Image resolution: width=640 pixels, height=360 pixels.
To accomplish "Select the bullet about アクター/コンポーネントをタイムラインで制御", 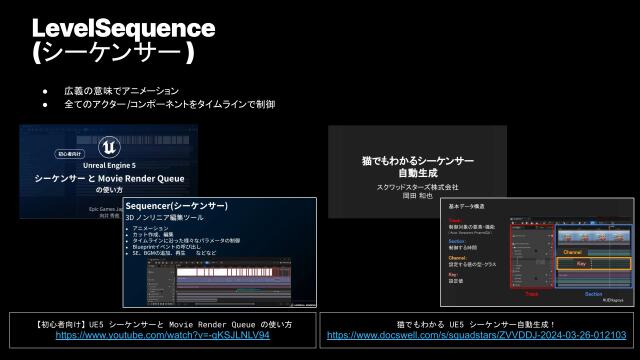I will point(169,104).
